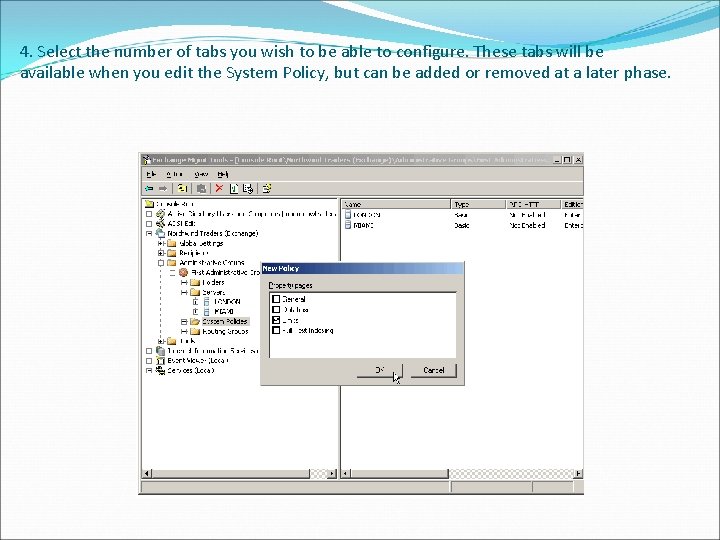This screenshot has height=540, width=720.
Task: Click the Console Root folder icon
Action: [149, 204]
